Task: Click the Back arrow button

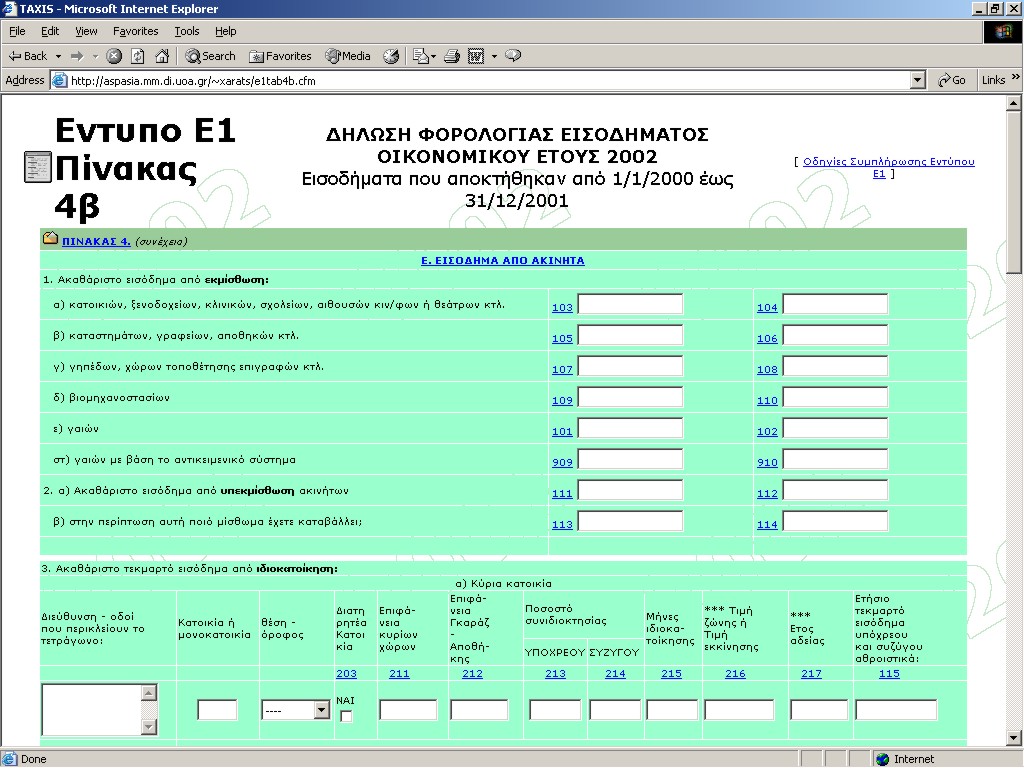Action: point(27,56)
